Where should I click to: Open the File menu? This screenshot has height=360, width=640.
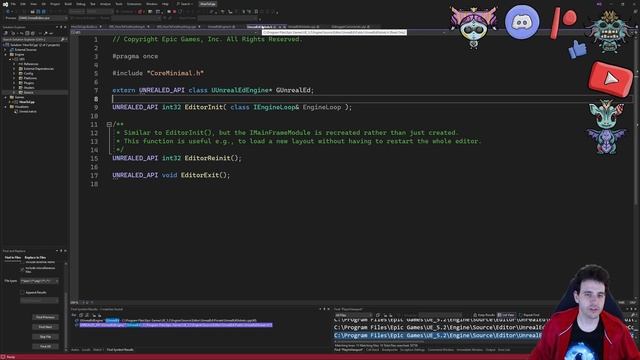coord(13,4)
